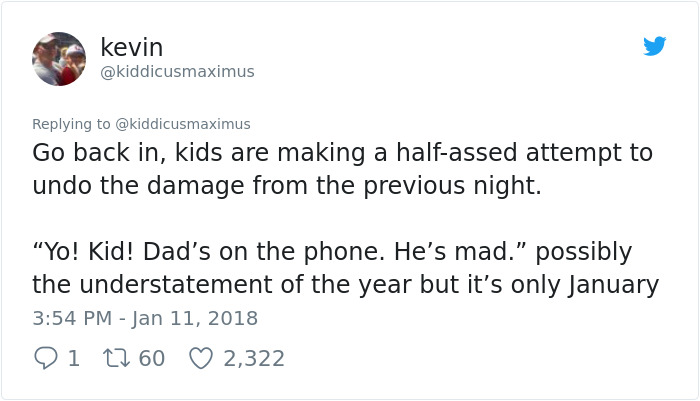700x401 pixels.
Task: Click the retweet arrows icon
Action: point(116,358)
